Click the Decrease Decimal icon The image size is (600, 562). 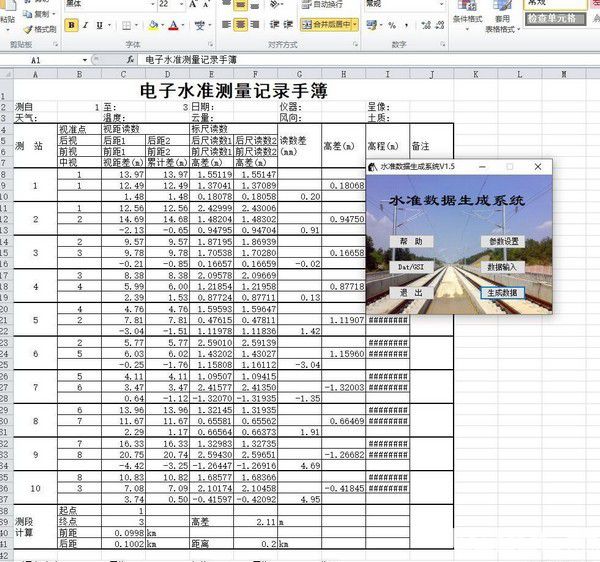point(440,25)
